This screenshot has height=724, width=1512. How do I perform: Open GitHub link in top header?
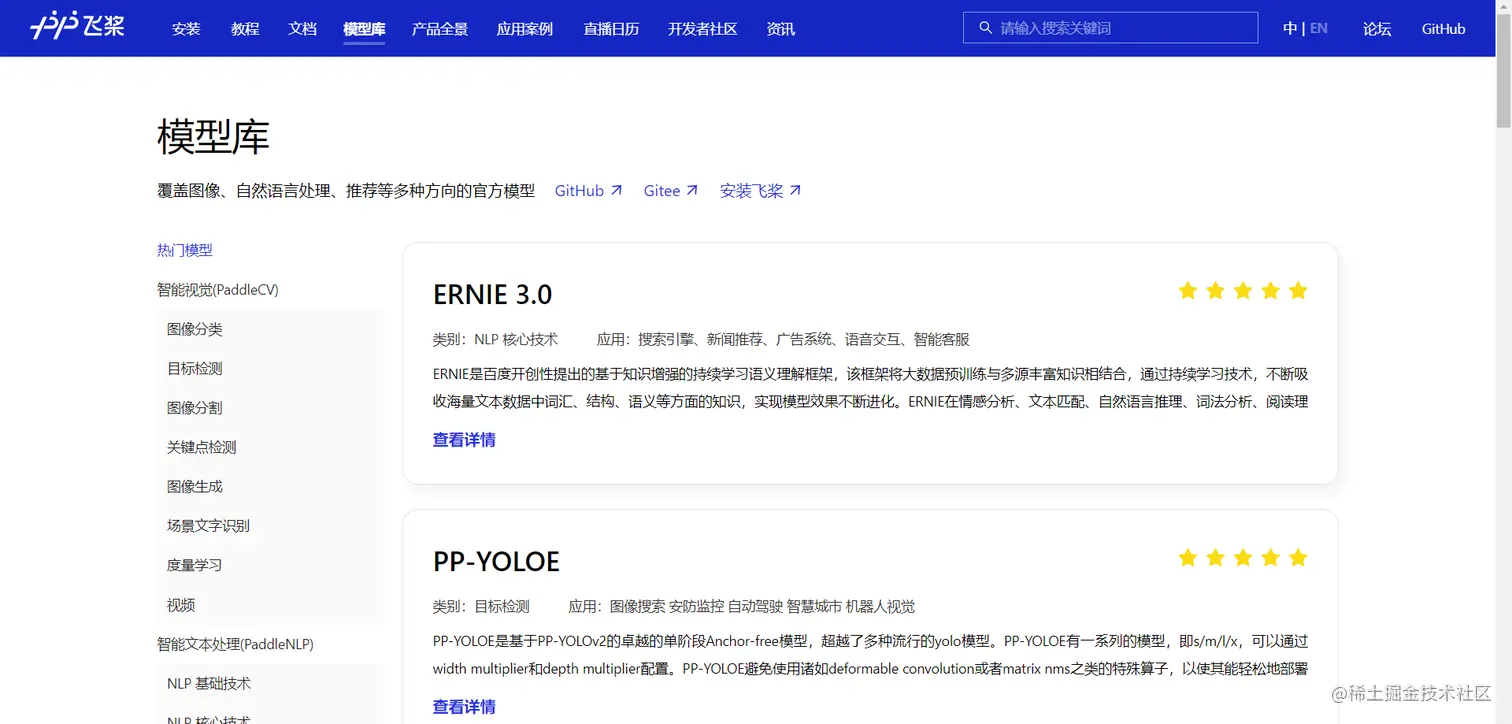(1443, 29)
